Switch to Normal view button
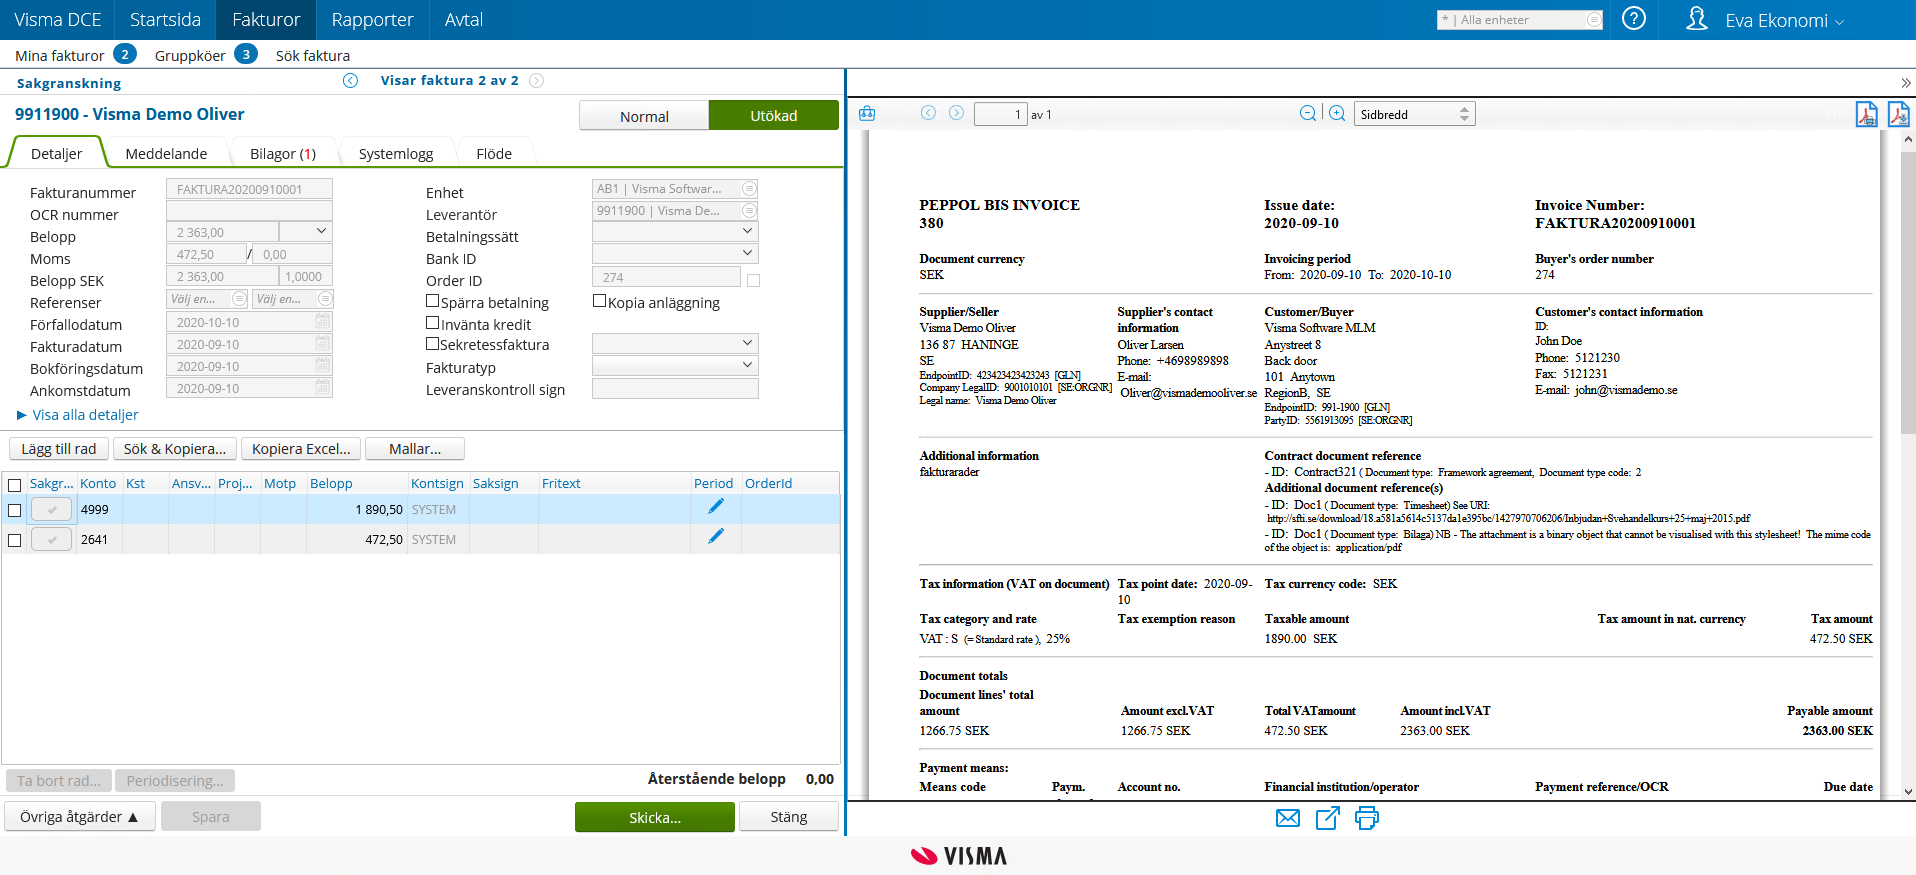 (644, 116)
